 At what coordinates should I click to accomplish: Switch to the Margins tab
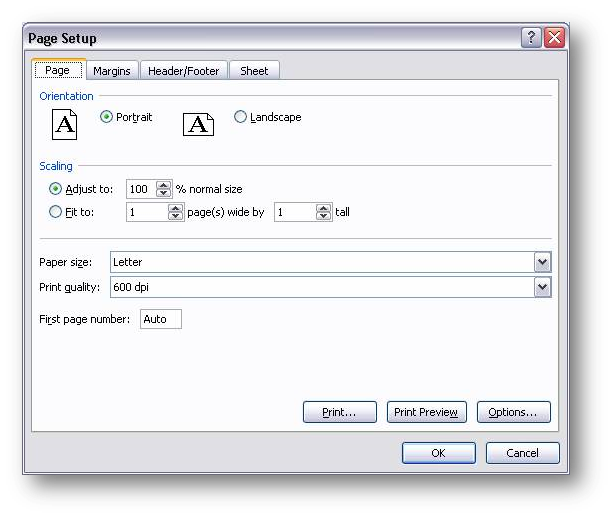tap(111, 71)
